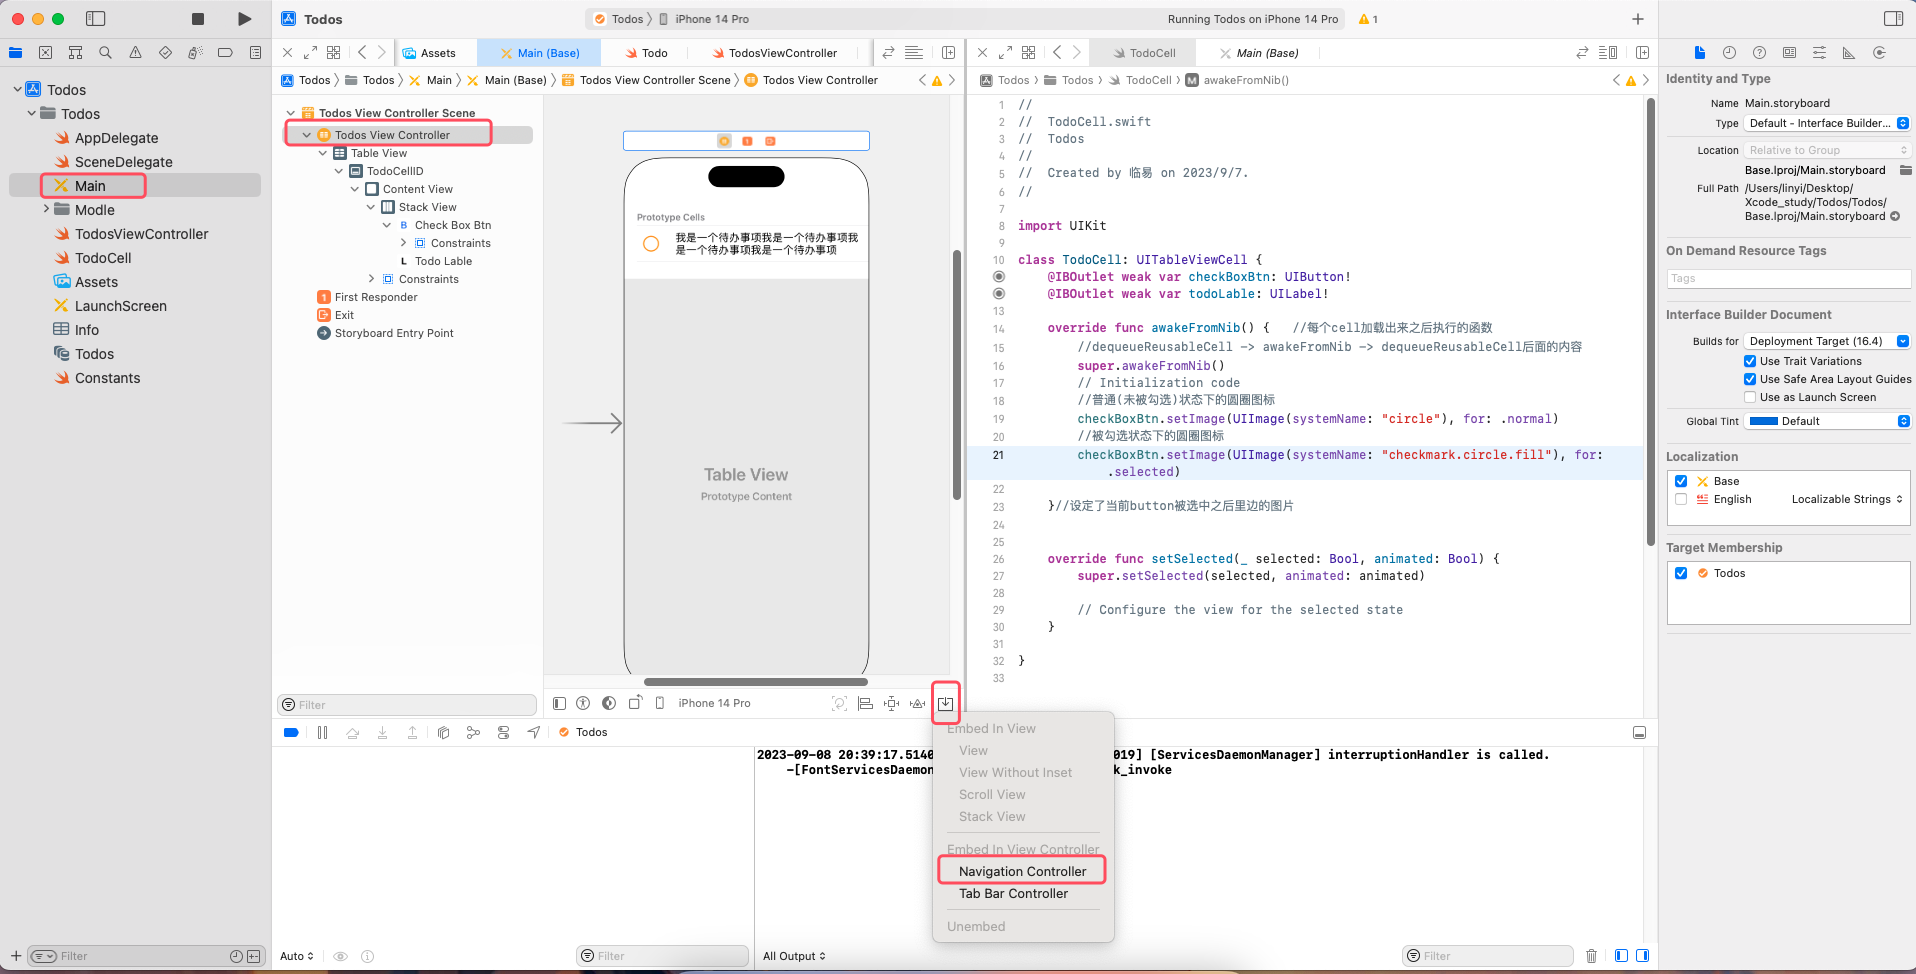This screenshot has width=1916, height=974.
Task: Select Tab Bar Controller in the popup
Action: click(1013, 893)
